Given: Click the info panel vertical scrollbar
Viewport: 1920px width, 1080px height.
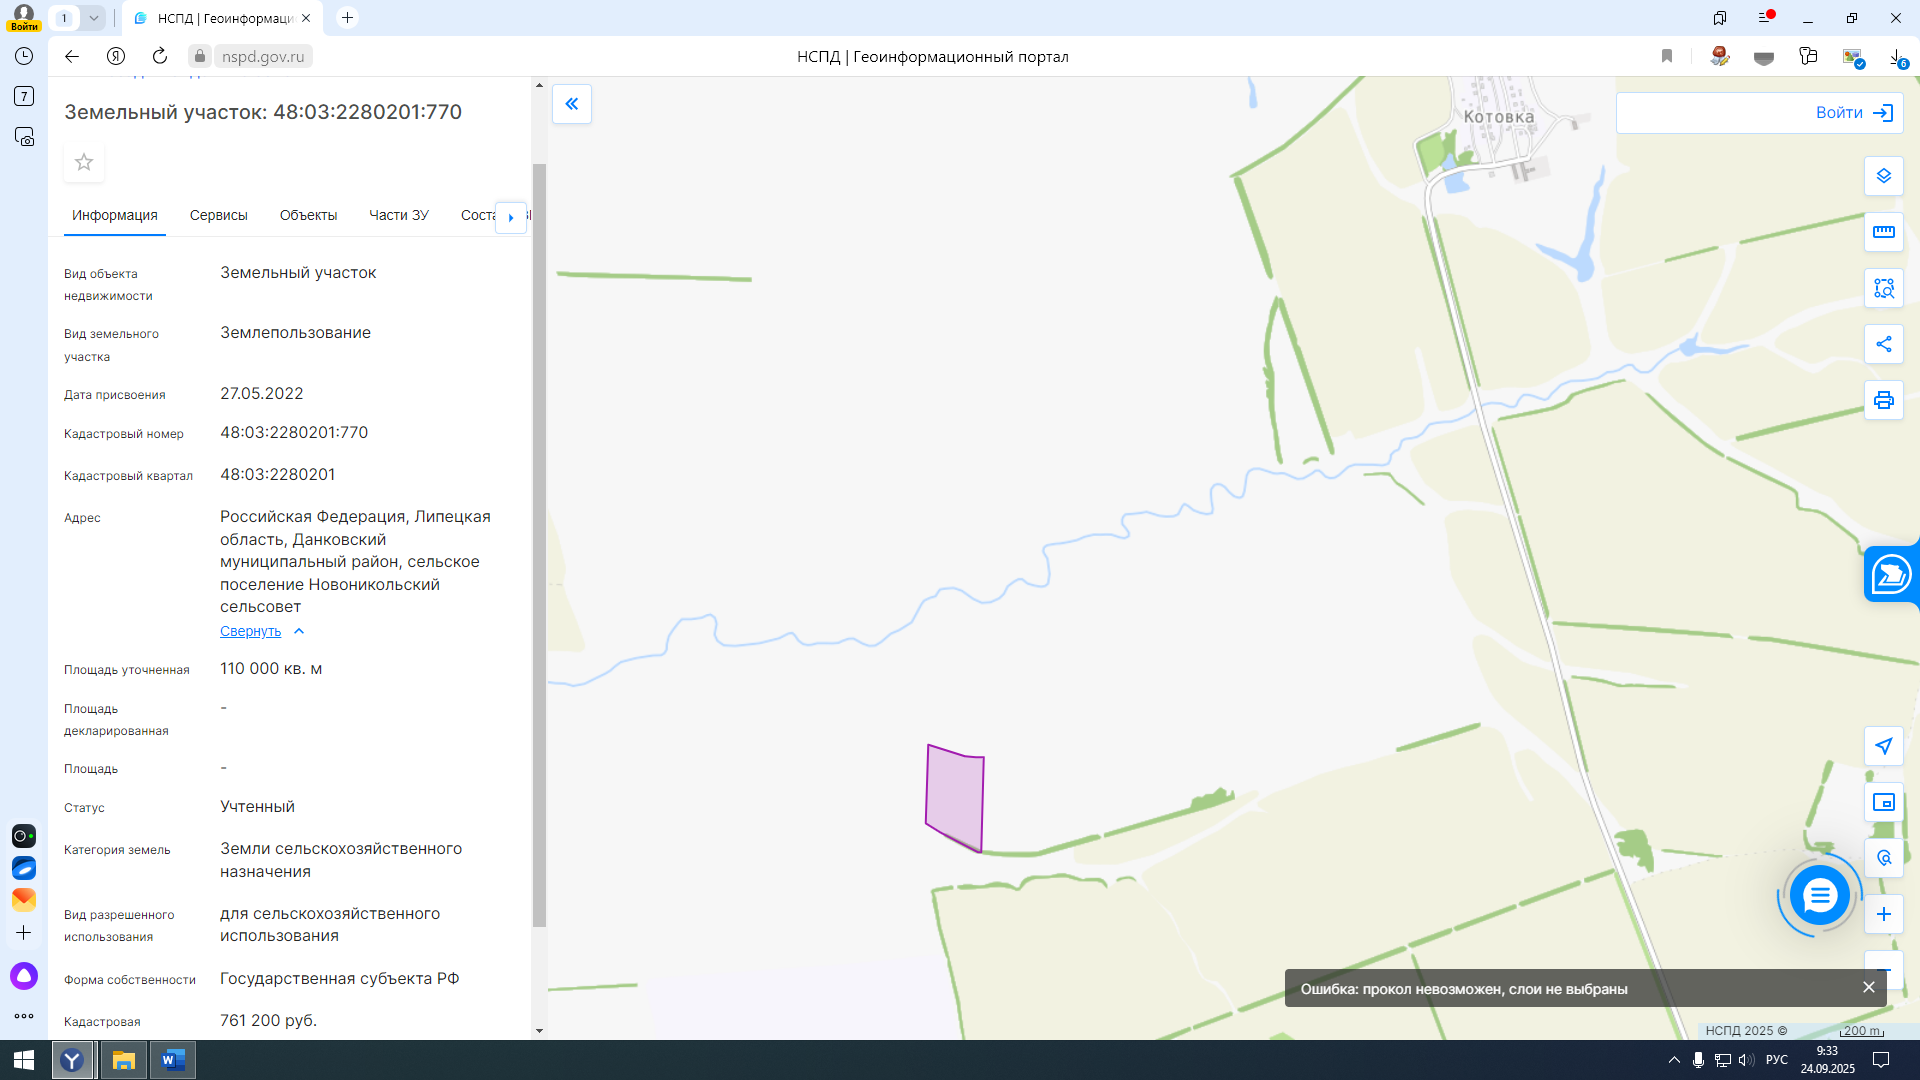Looking at the screenshot, I should pos(539,545).
